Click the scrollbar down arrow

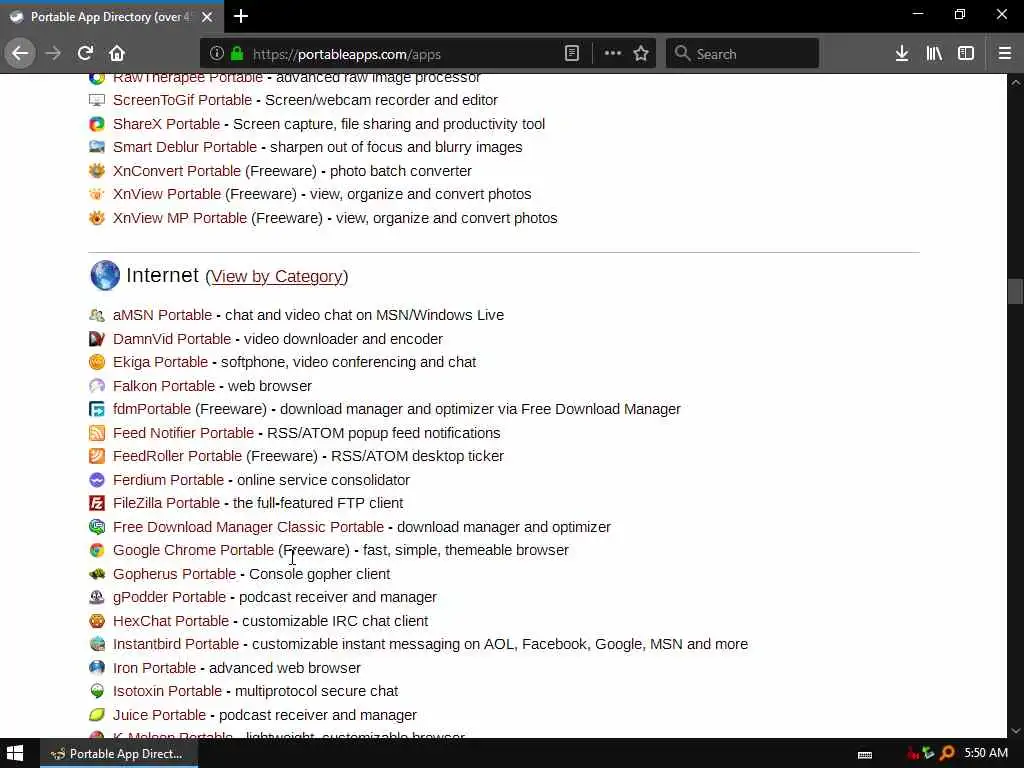[x=1015, y=731]
